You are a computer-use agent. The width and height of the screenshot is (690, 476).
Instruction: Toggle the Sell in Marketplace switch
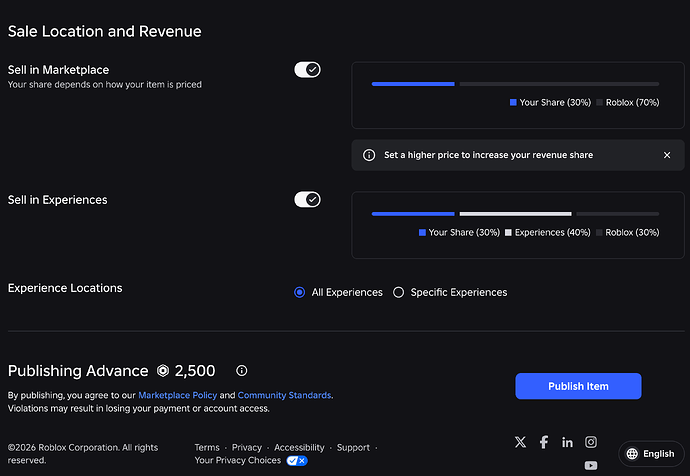point(307,70)
